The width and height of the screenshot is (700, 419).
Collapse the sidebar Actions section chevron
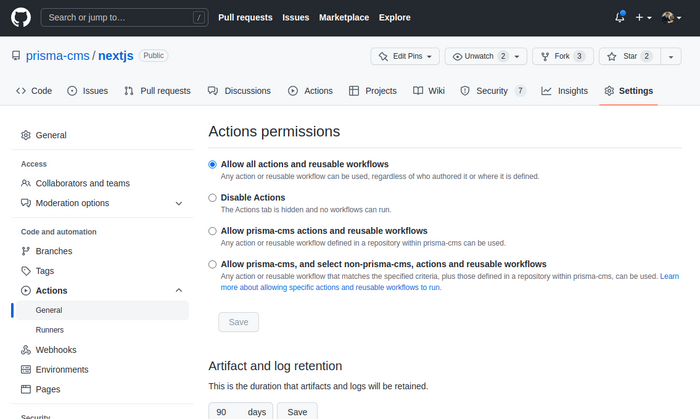coord(179,290)
